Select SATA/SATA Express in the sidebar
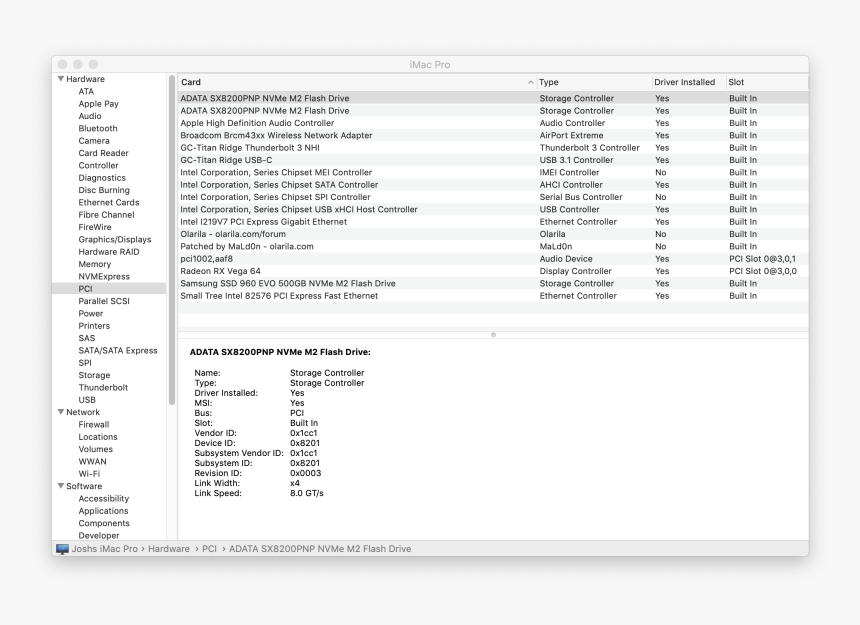 (118, 350)
